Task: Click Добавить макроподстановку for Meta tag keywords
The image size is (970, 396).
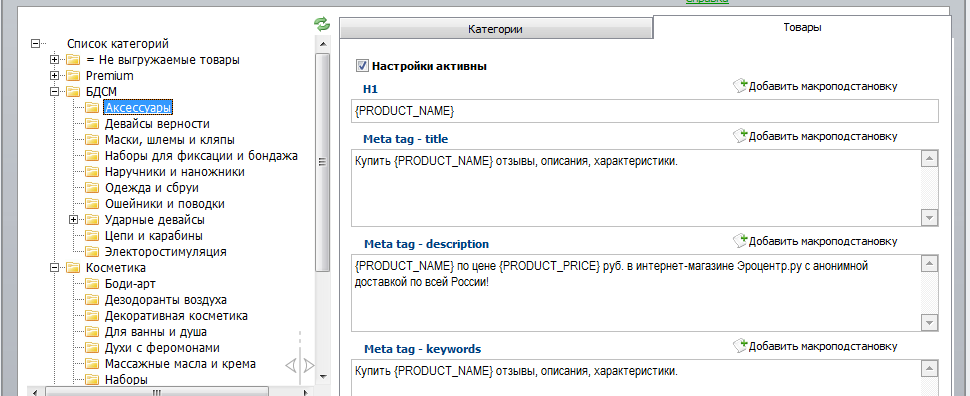Action: (823, 346)
